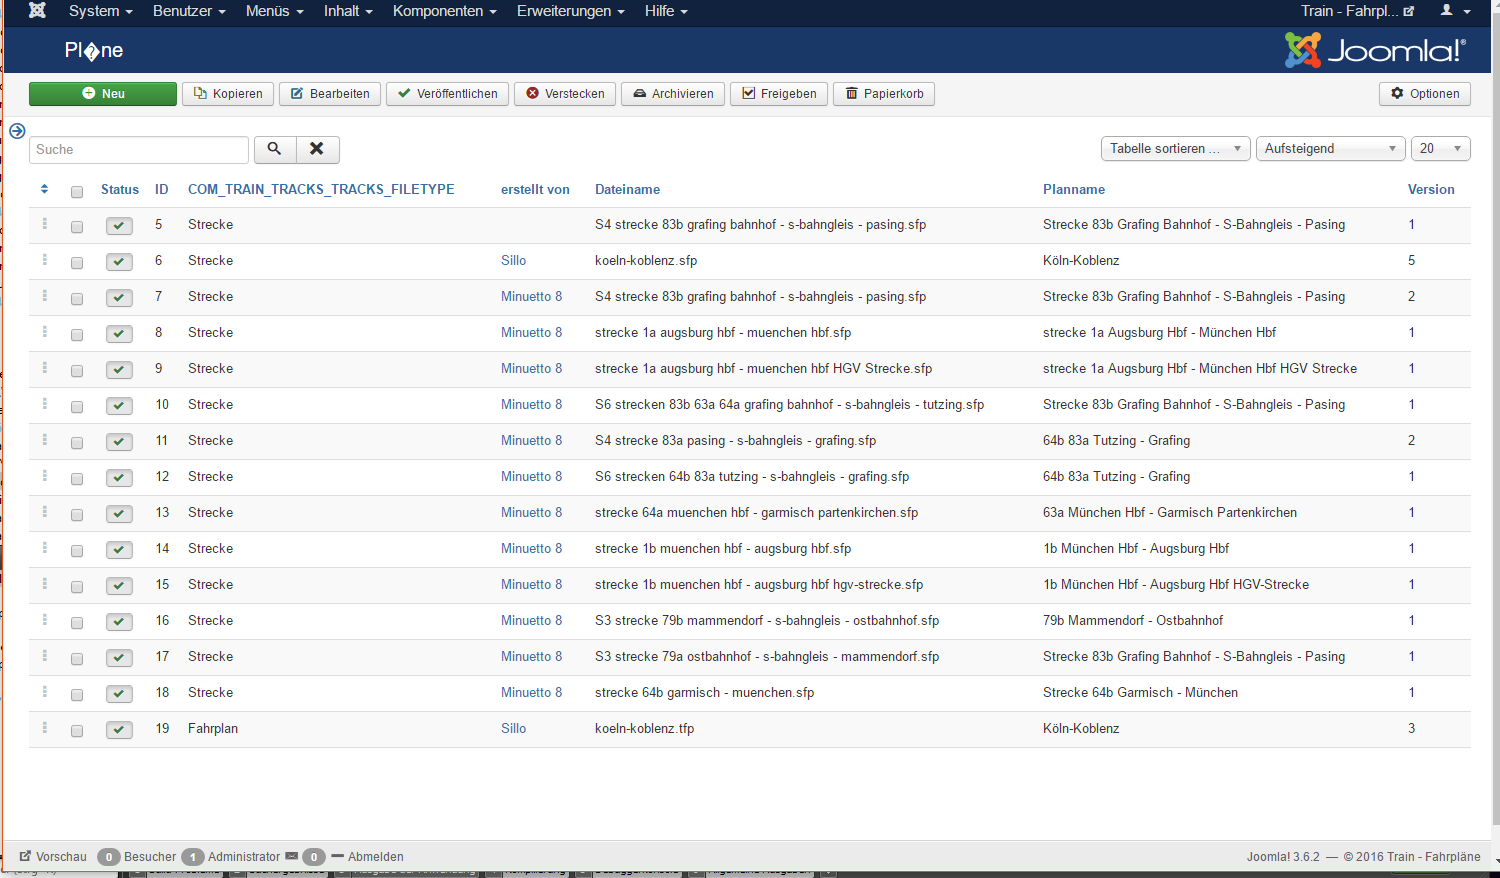Click the messages envelope icon in footer
Image resolution: width=1500 pixels, height=878 pixels.
(x=292, y=856)
